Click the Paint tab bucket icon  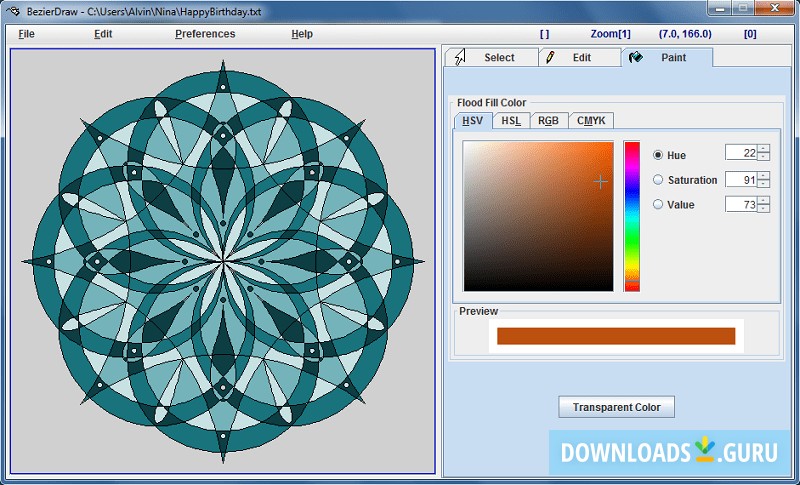tap(636, 58)
